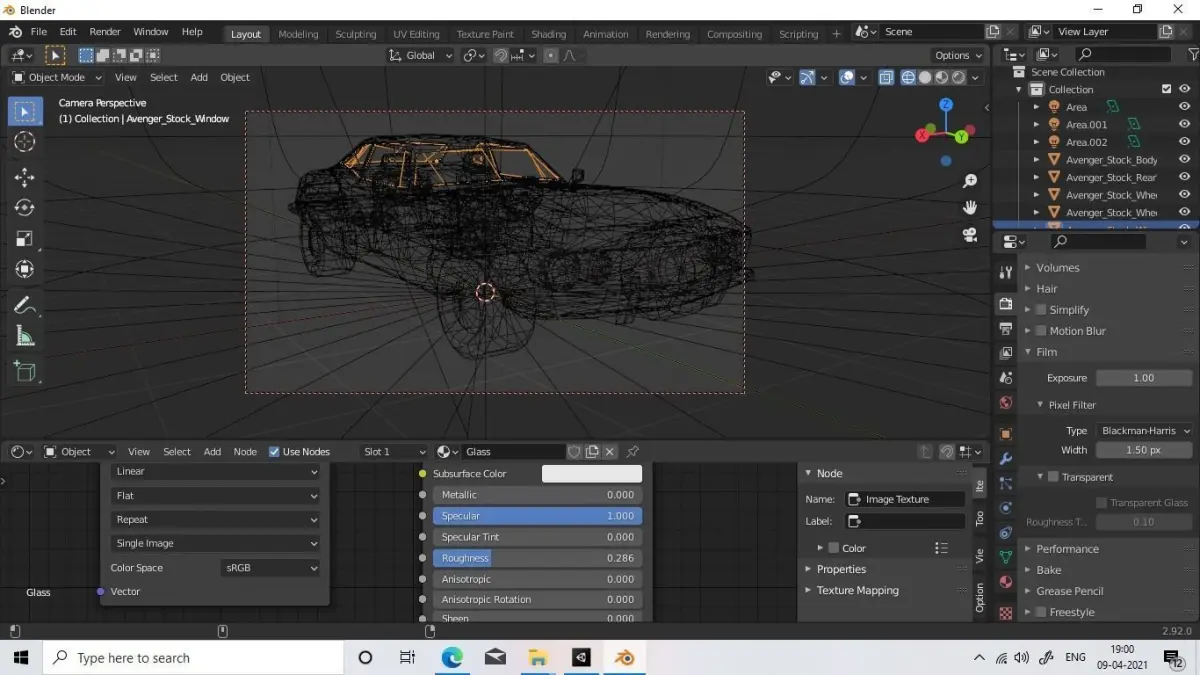Select the Measure tool

point(25,337)
